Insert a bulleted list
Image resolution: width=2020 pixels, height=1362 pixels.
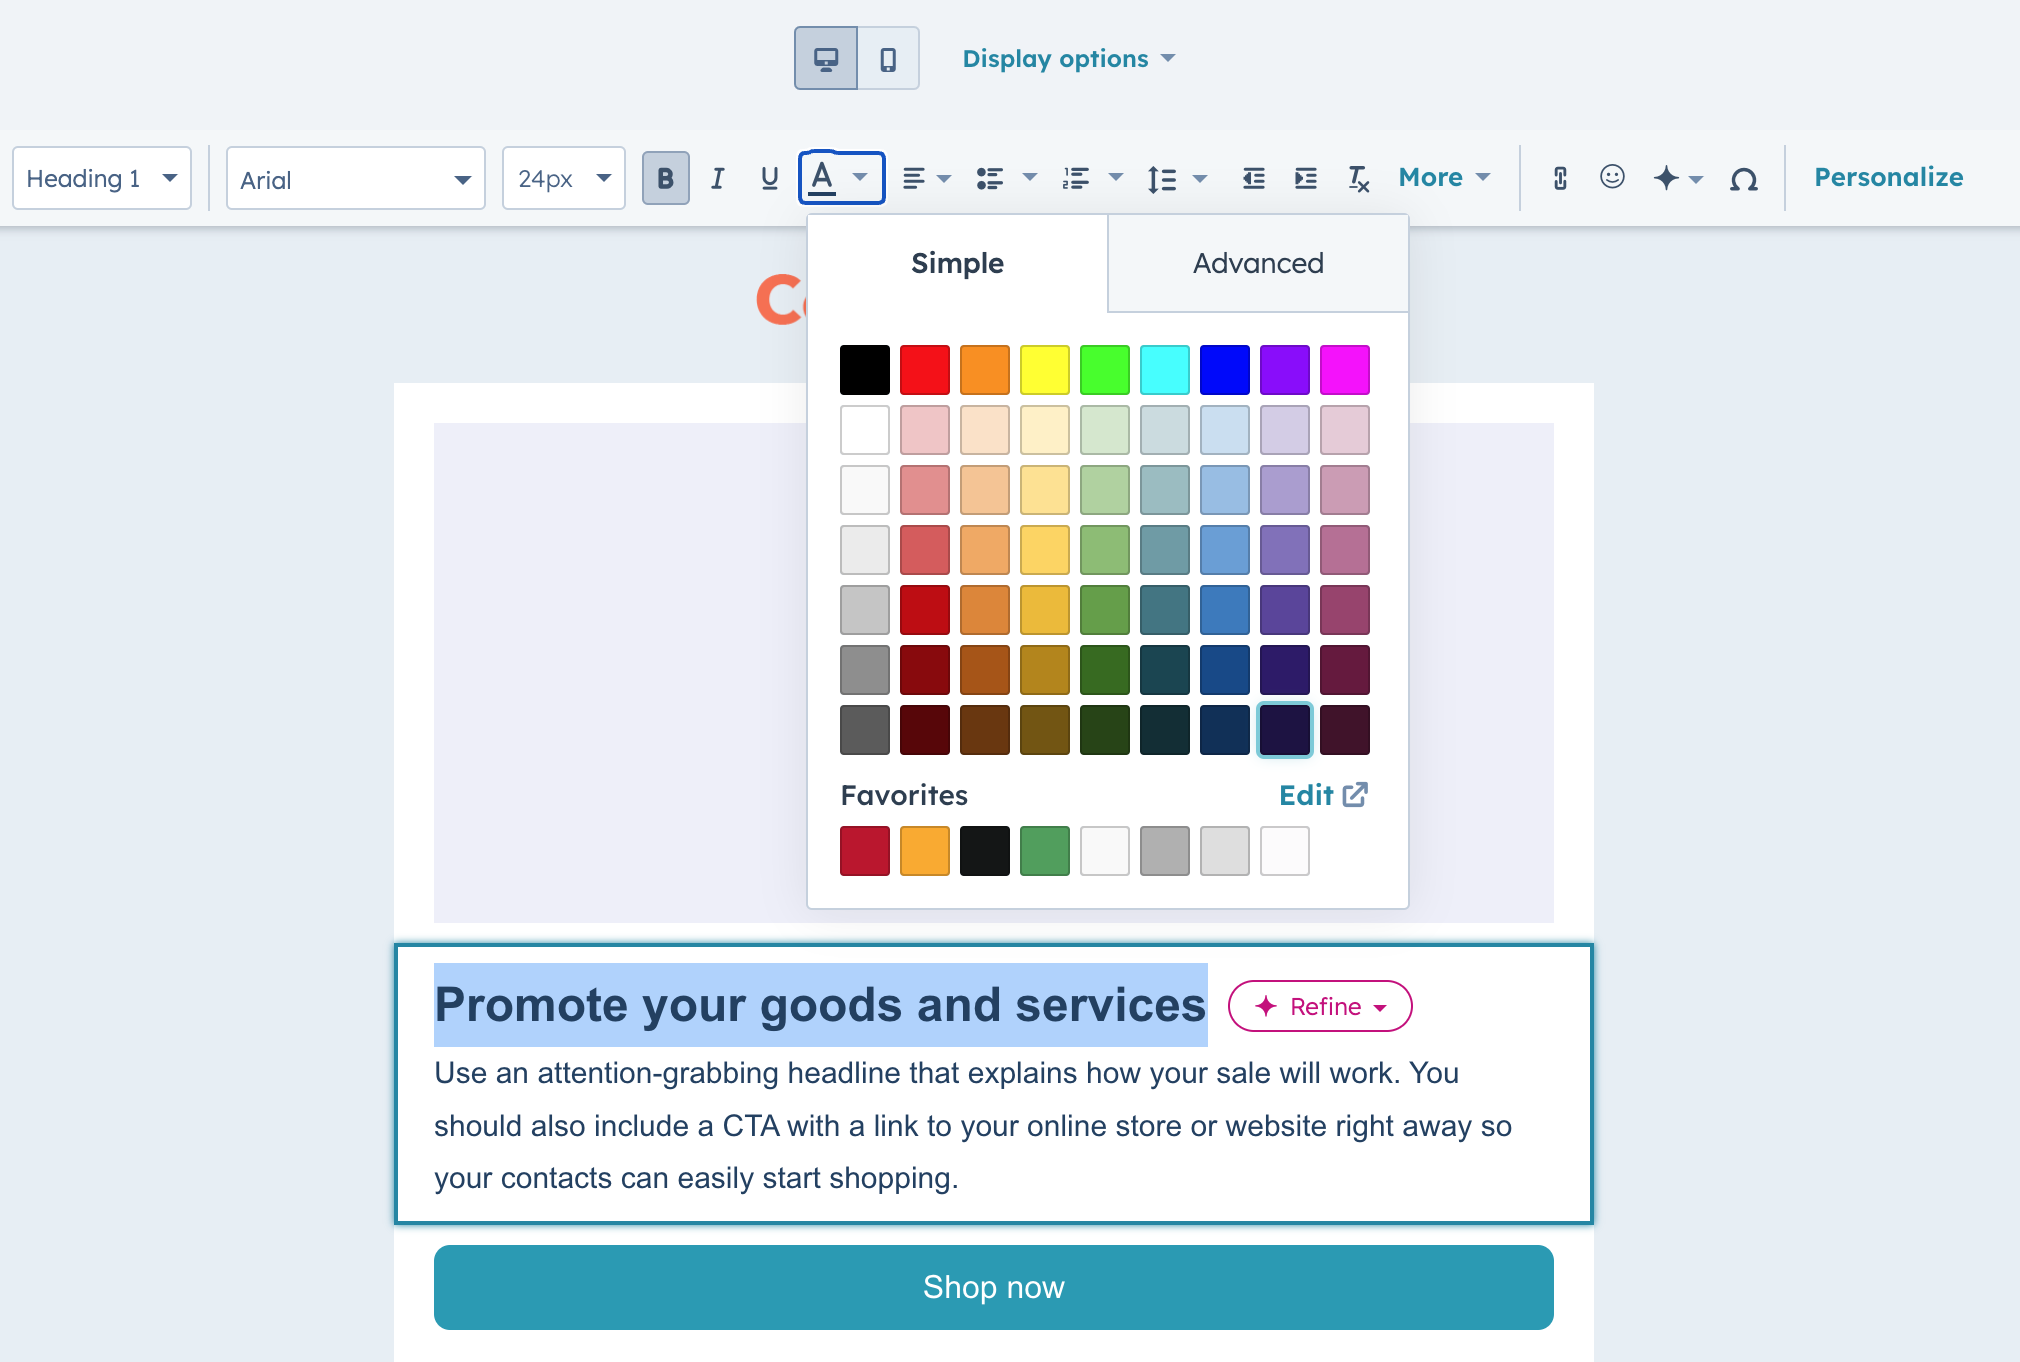[x=989, y=179]
